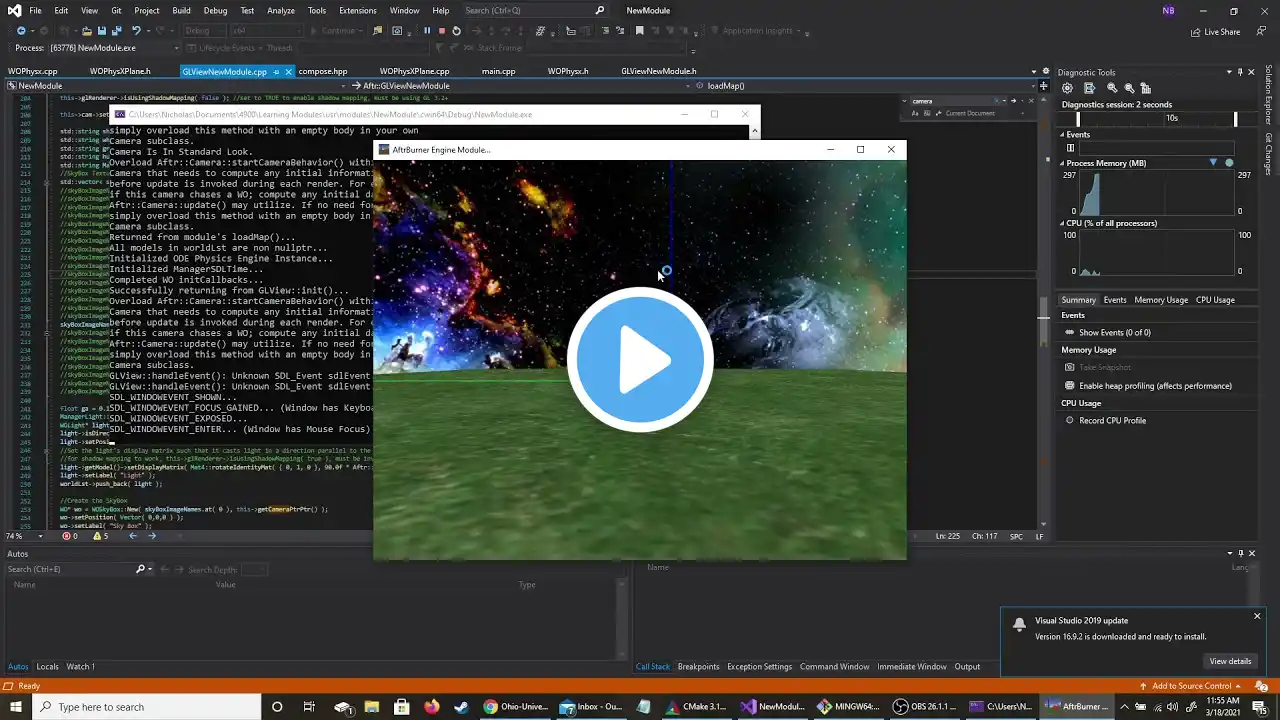This screenshot has width=1280, height=720.
Task: Restart the debug session
Action: click(x=456, y=31)
